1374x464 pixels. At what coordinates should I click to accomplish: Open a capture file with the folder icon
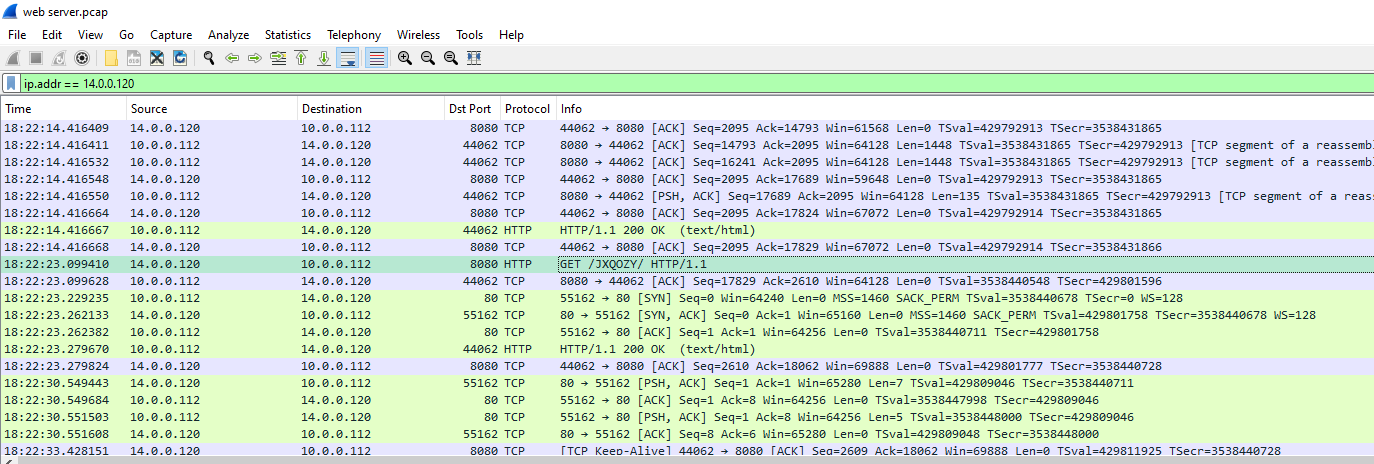click(x=111, y=58)
